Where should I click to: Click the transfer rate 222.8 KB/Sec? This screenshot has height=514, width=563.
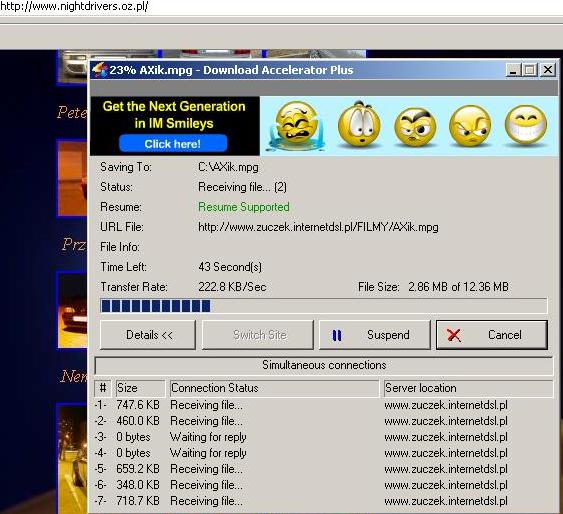coord(232,287)
